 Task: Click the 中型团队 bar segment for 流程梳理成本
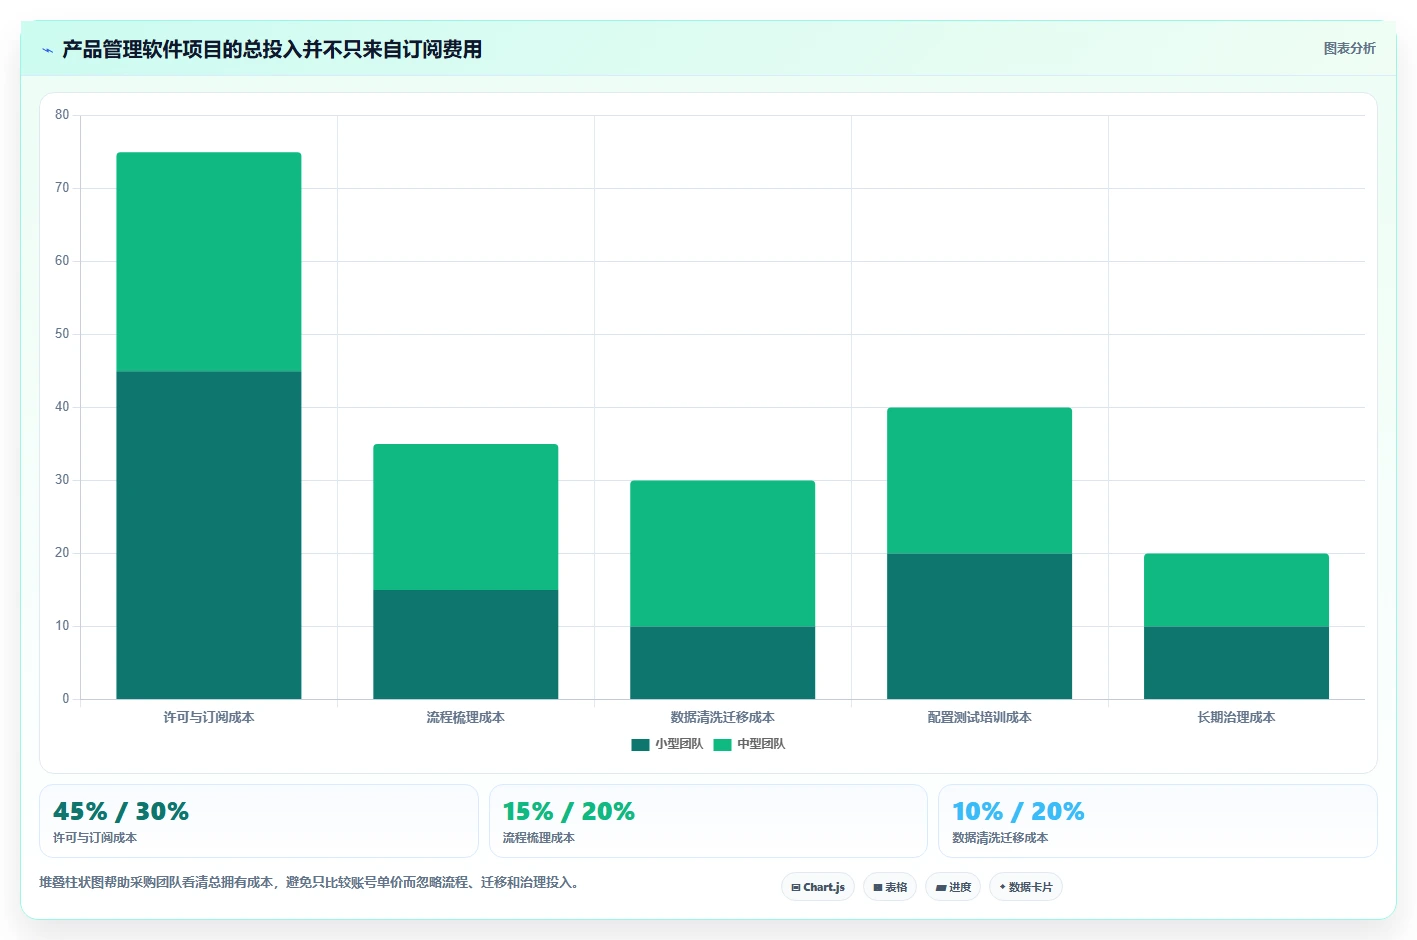(x=466, y=517)
